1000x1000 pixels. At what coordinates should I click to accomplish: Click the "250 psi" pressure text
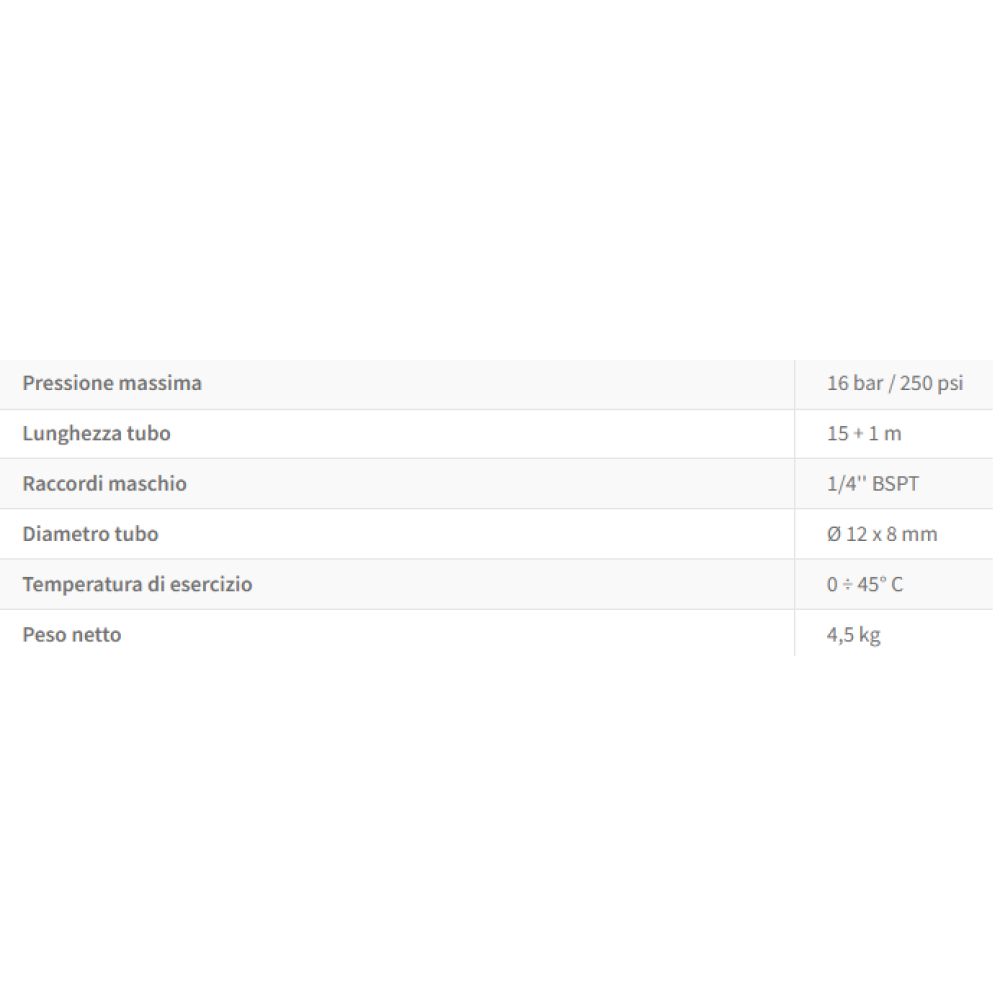point(931,383)
